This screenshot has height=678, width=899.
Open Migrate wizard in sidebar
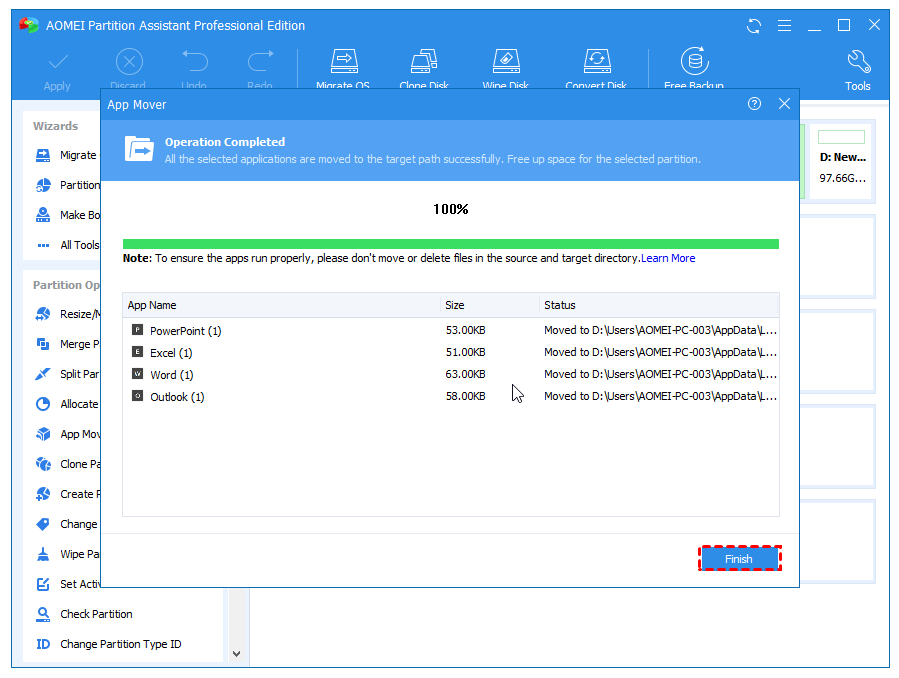67,155
